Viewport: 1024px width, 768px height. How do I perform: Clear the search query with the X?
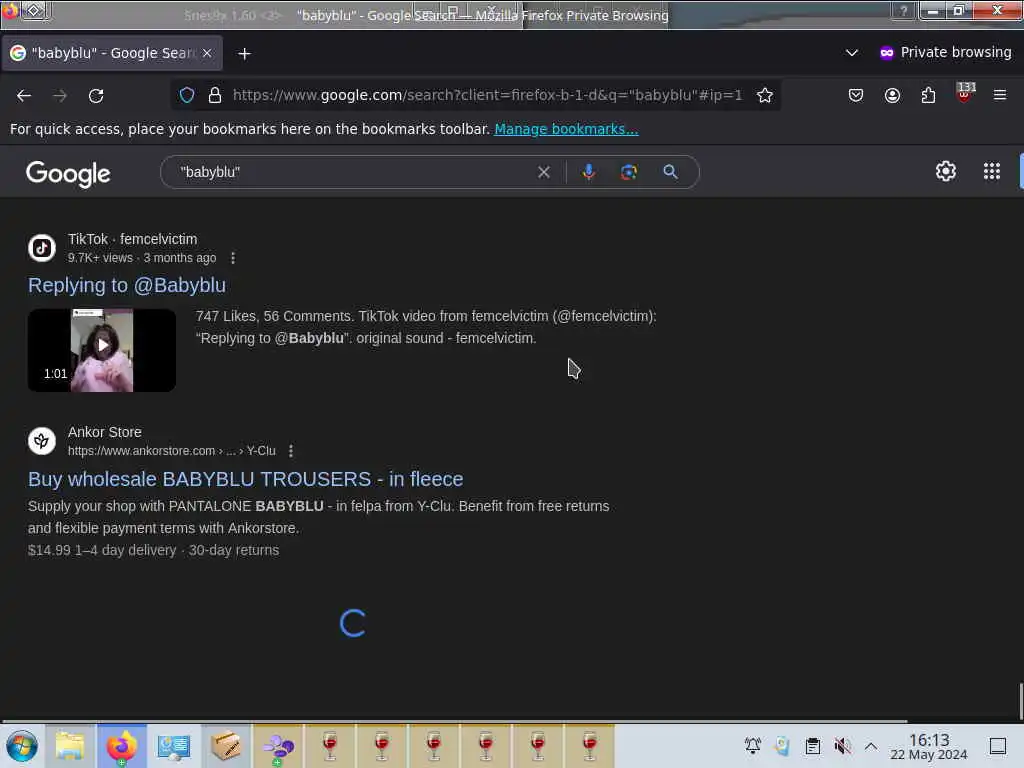coord(543,172)
